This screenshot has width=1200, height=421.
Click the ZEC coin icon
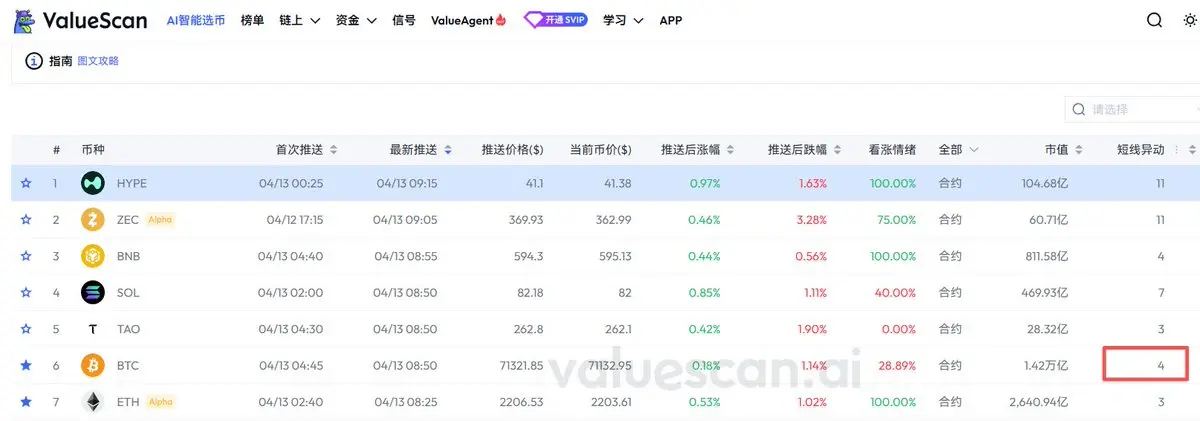tap(93, 220)
